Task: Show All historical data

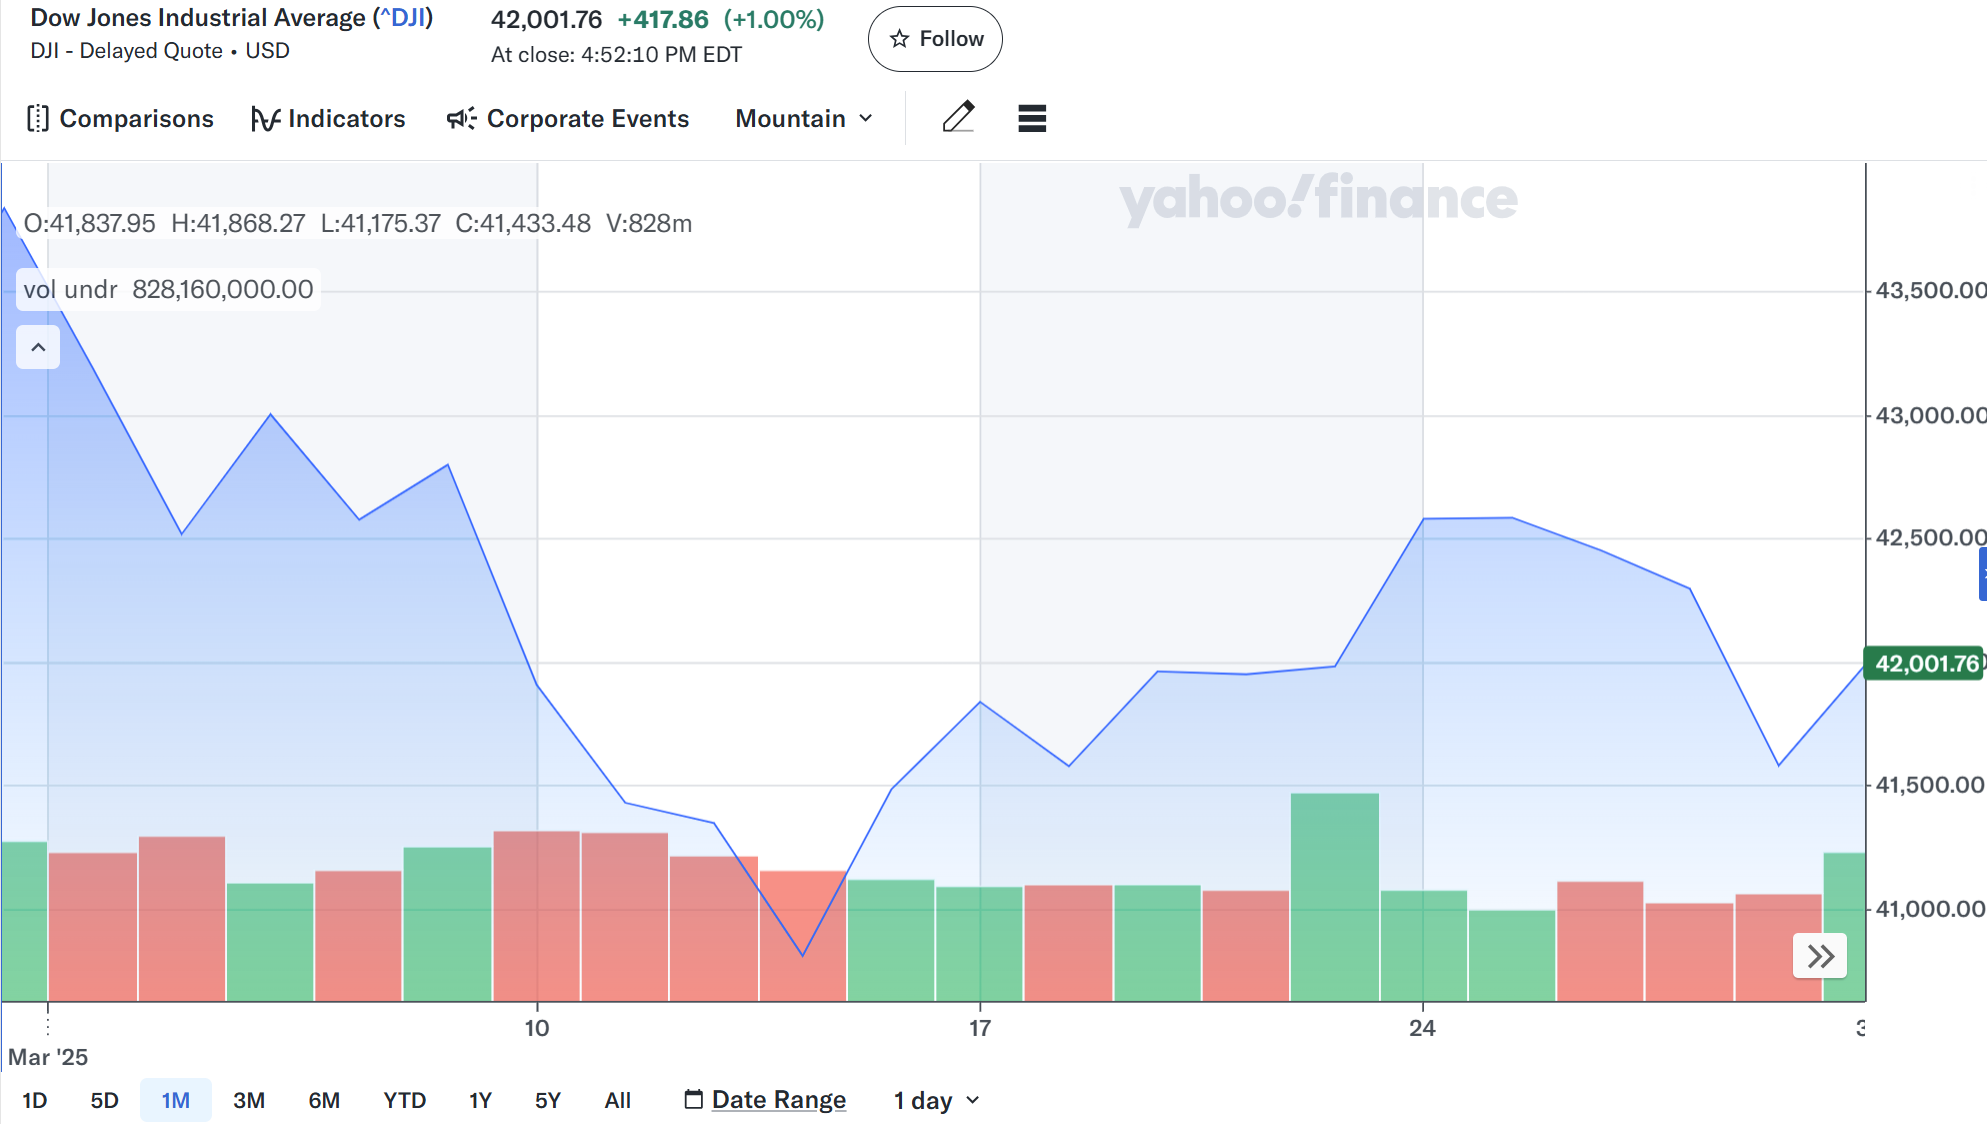Action: point(618,1100)
